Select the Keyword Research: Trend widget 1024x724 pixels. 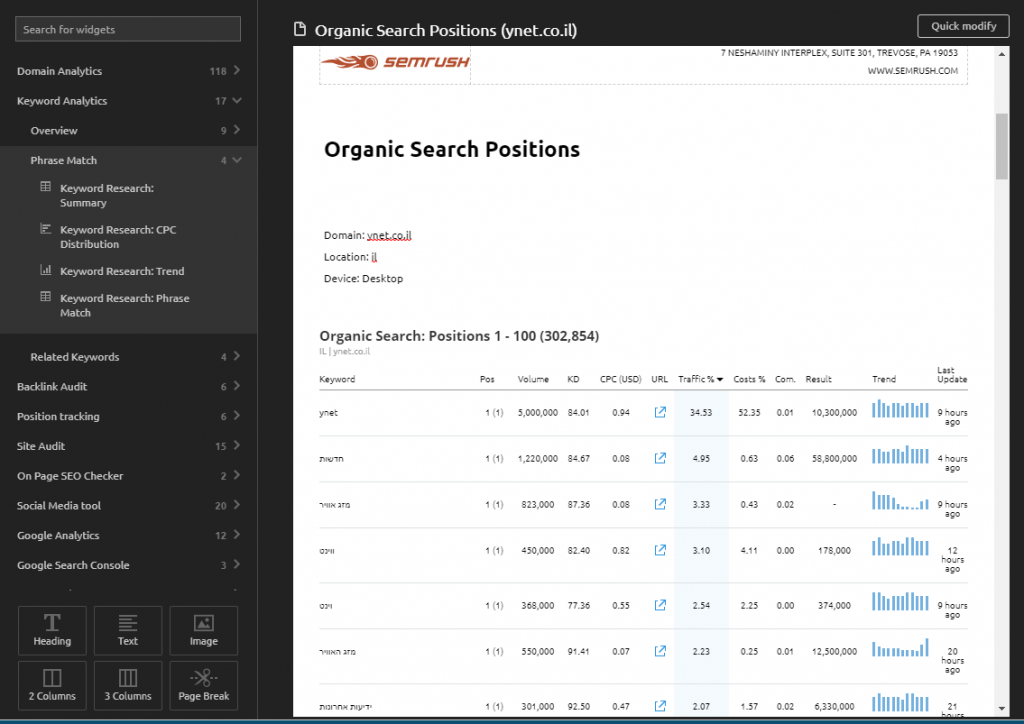coord(122,271)
